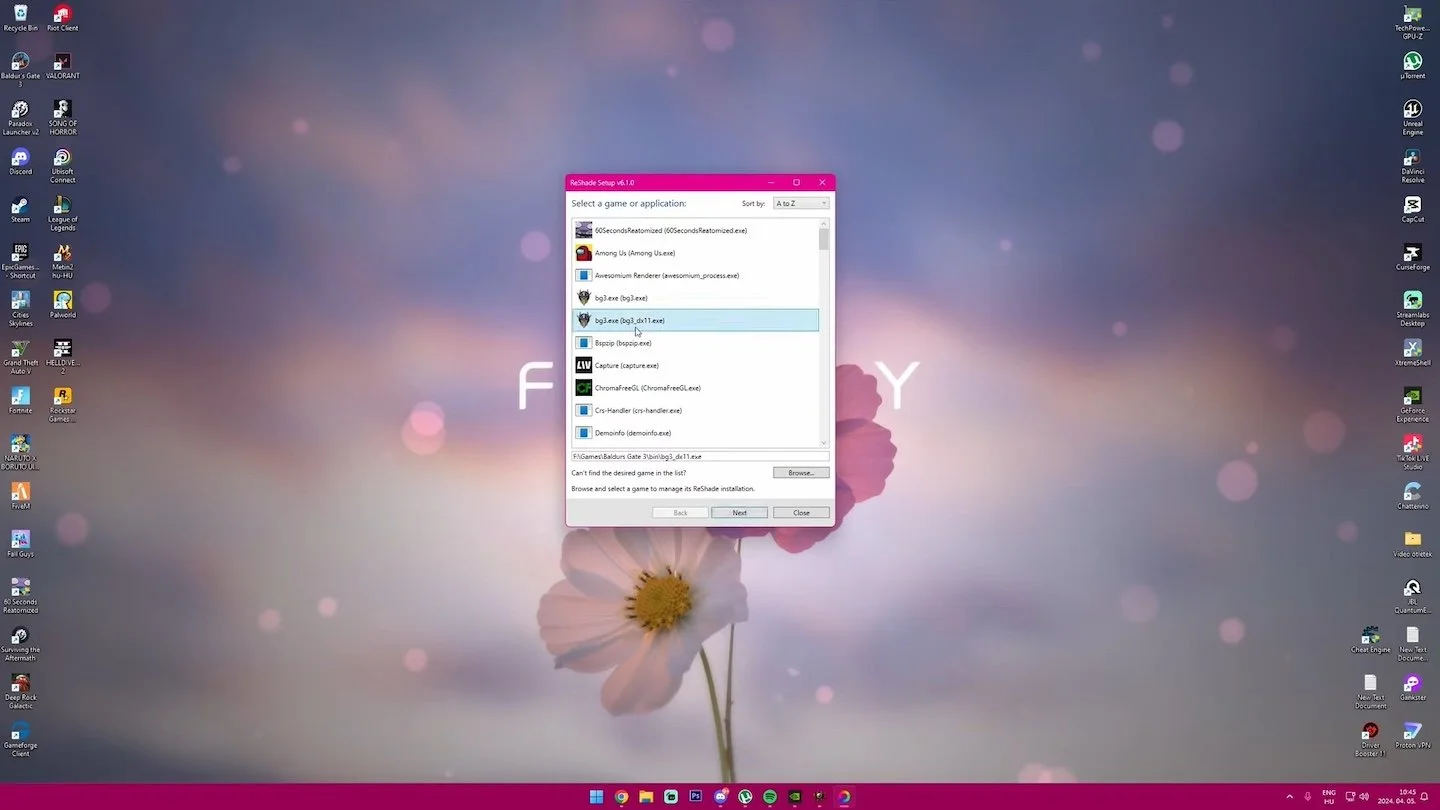Viewport: 1440px width, 810px height.
Task: Click the list scrollbar down arrow
Action: 824,443
